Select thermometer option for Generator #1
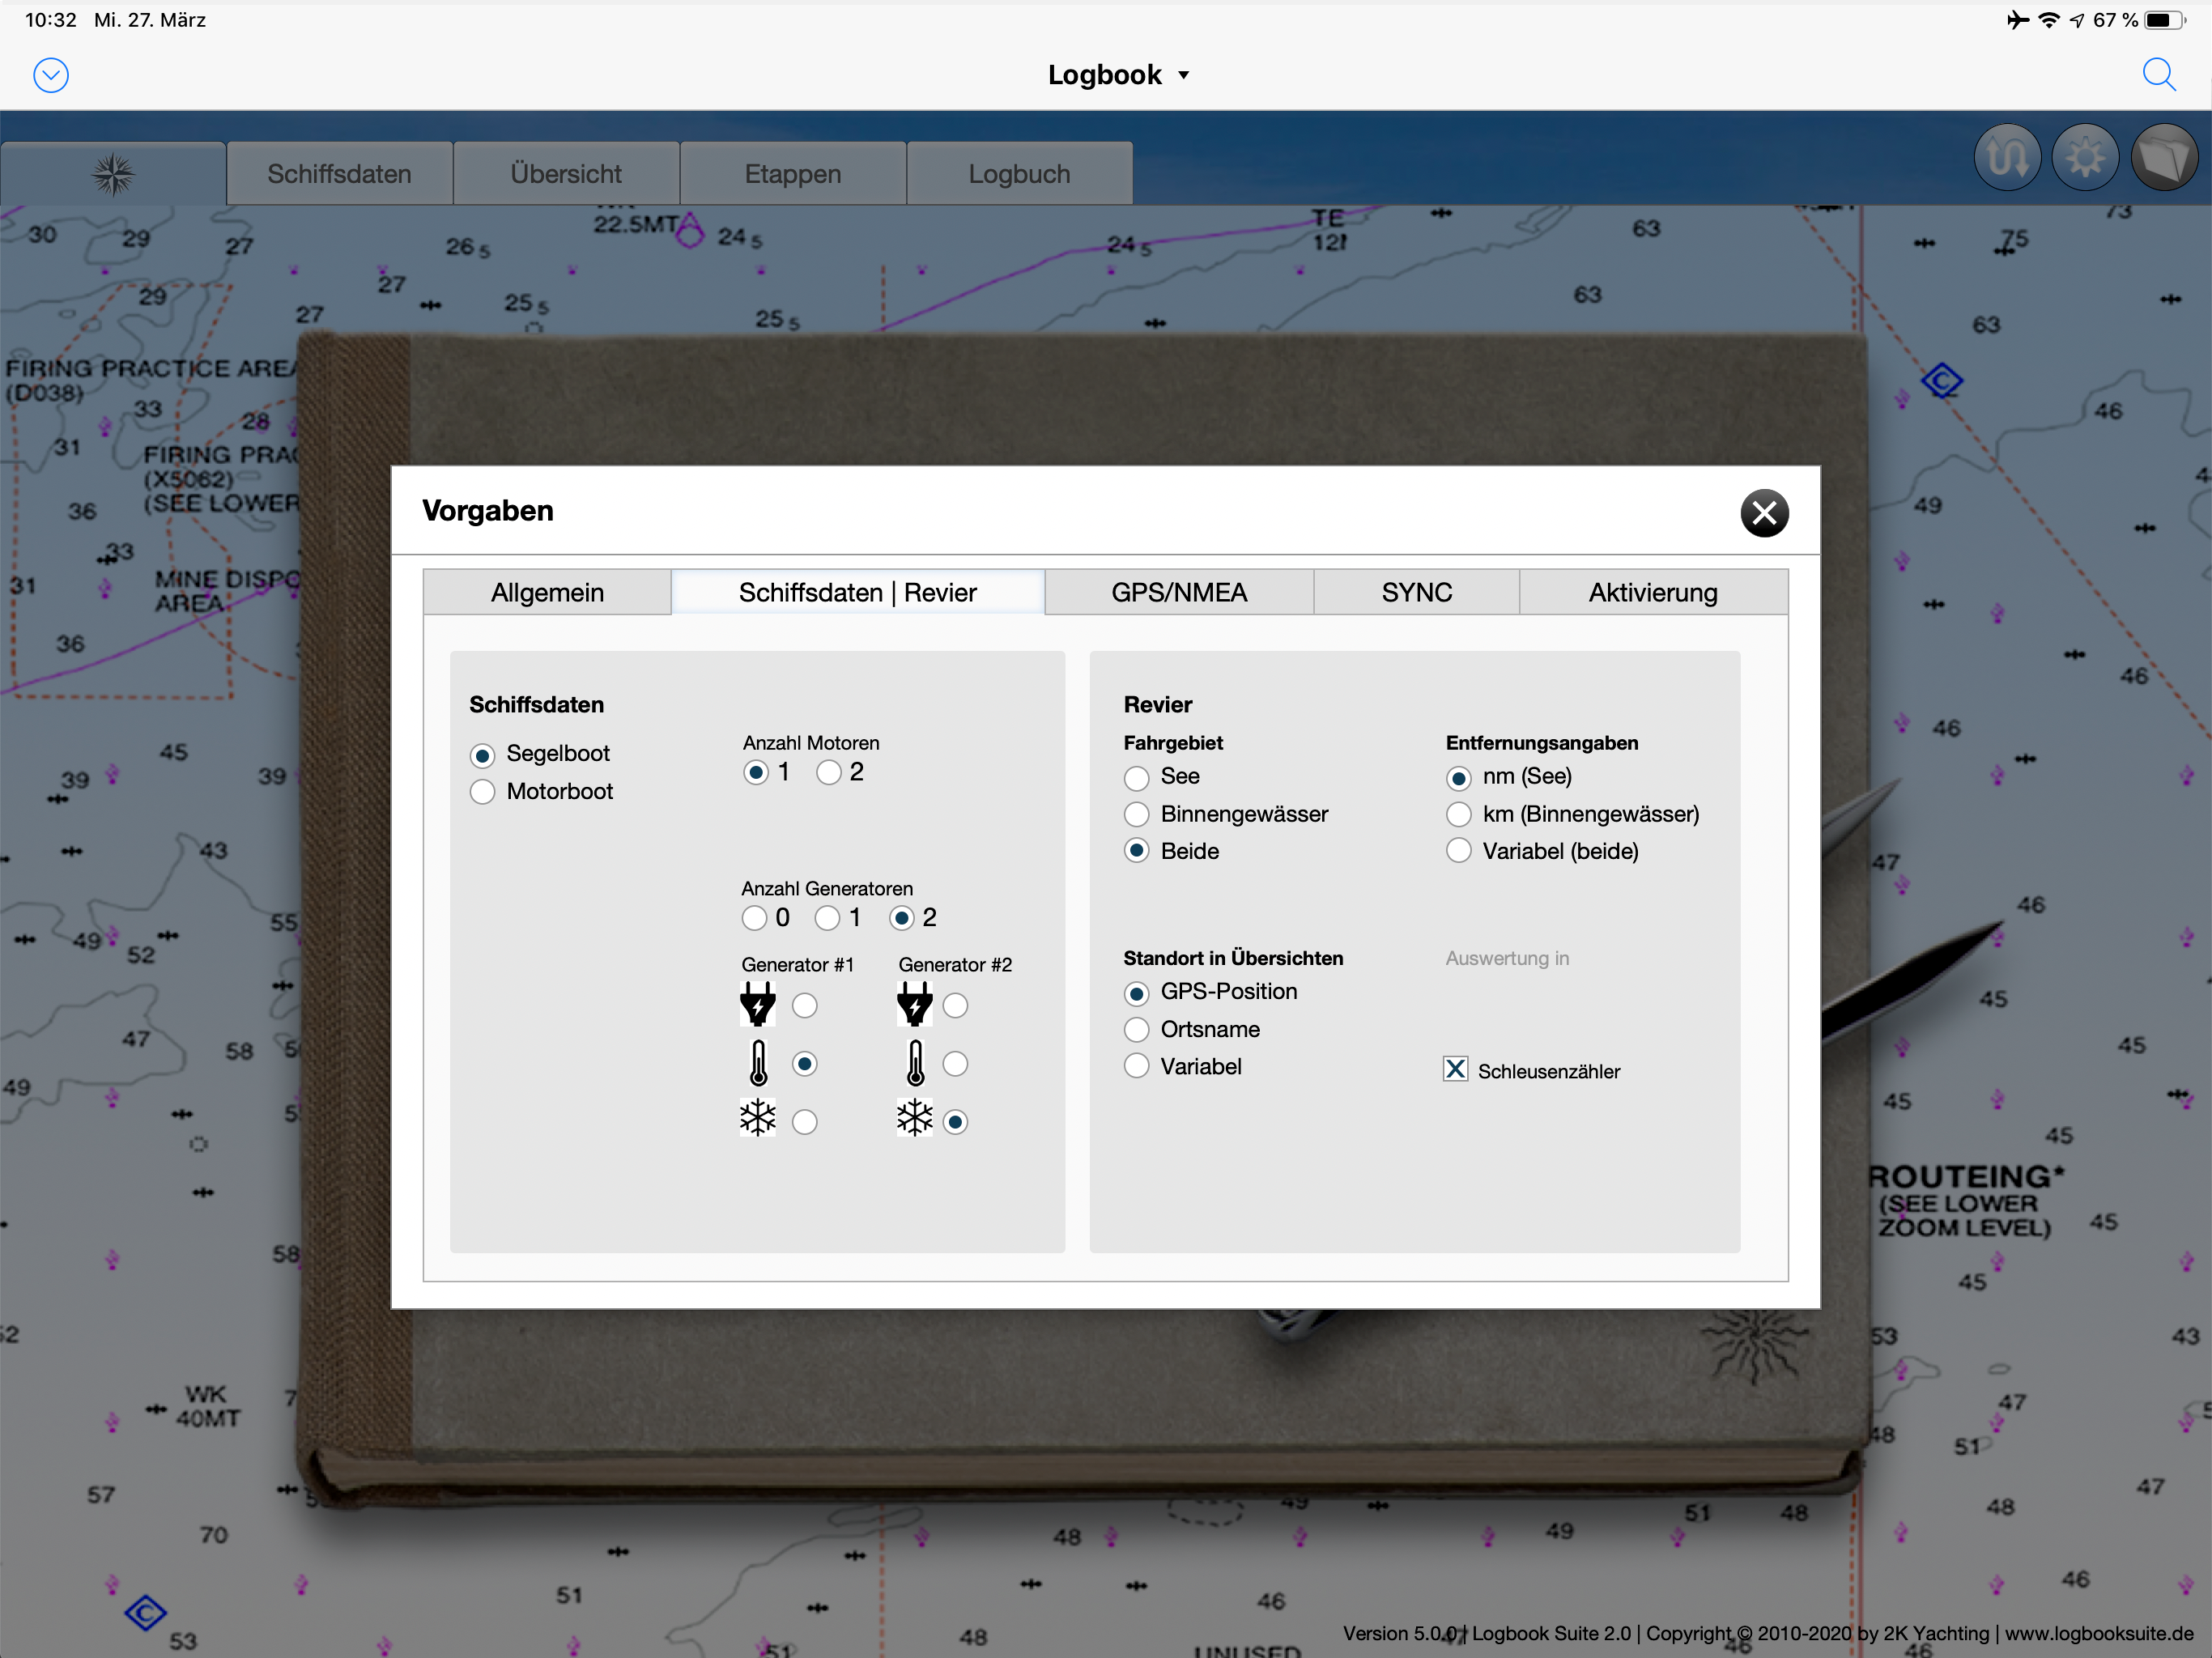 click(805, 1064)
